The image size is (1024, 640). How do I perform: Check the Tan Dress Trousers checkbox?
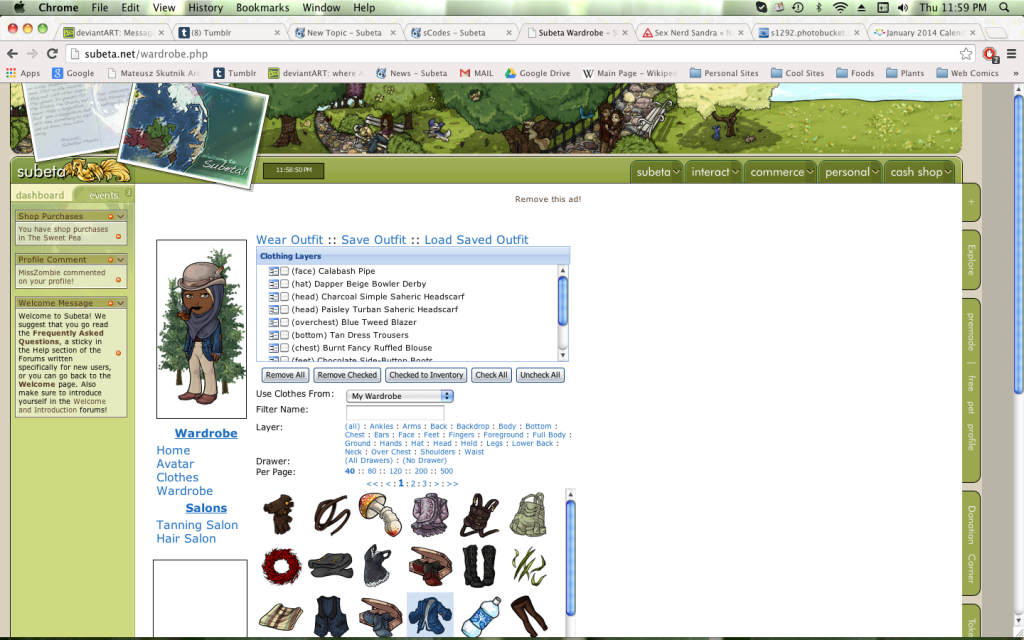click(285, 335)
